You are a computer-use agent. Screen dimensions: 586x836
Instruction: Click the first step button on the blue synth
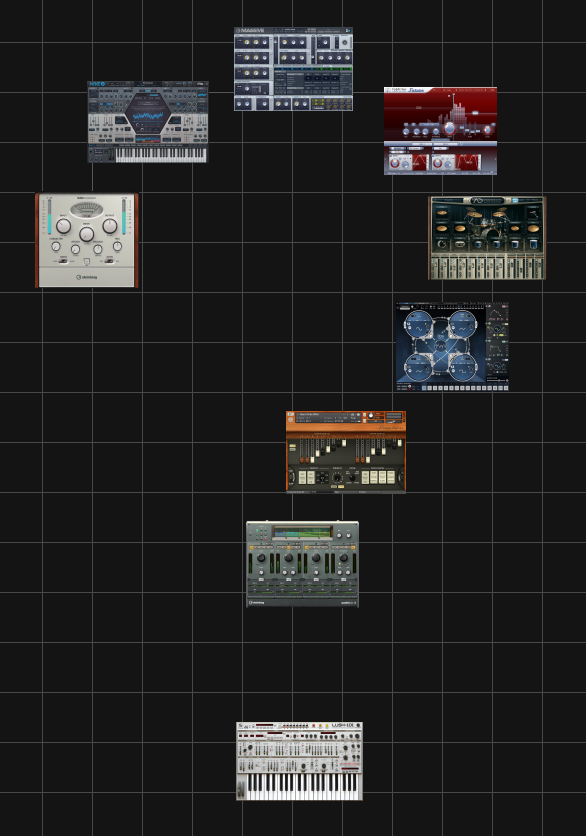424,388
